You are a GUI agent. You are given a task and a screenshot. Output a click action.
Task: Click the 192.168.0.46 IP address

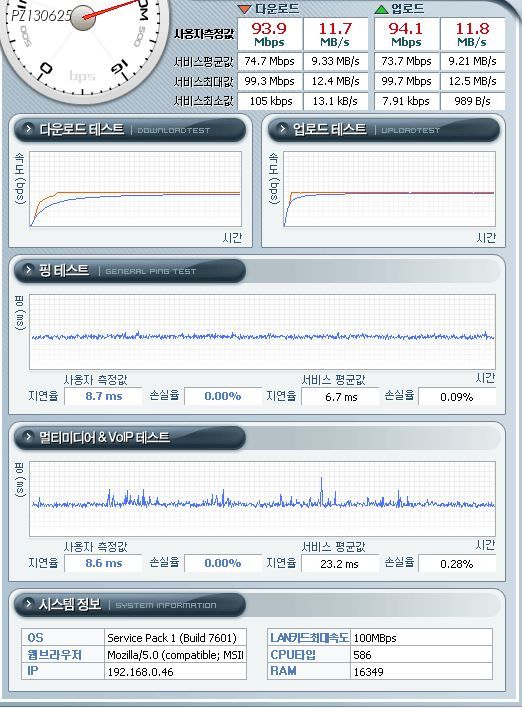coord(140,672)
